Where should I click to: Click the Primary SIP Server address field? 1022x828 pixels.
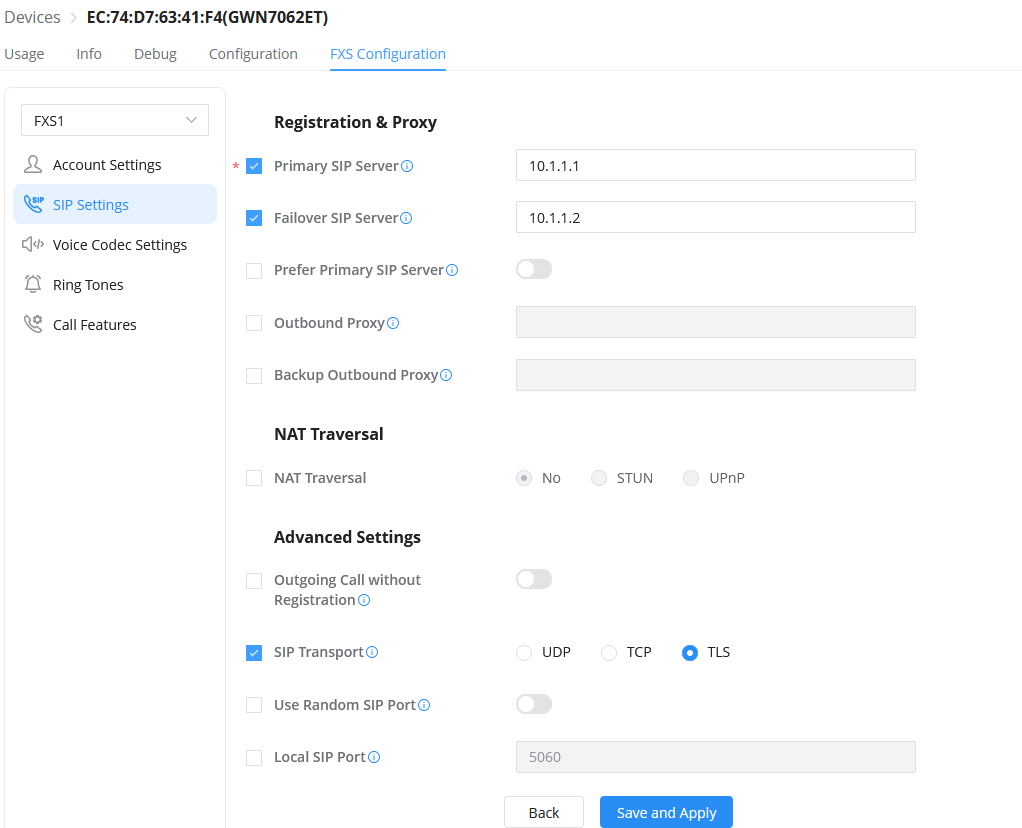click(x=716, y=165)
